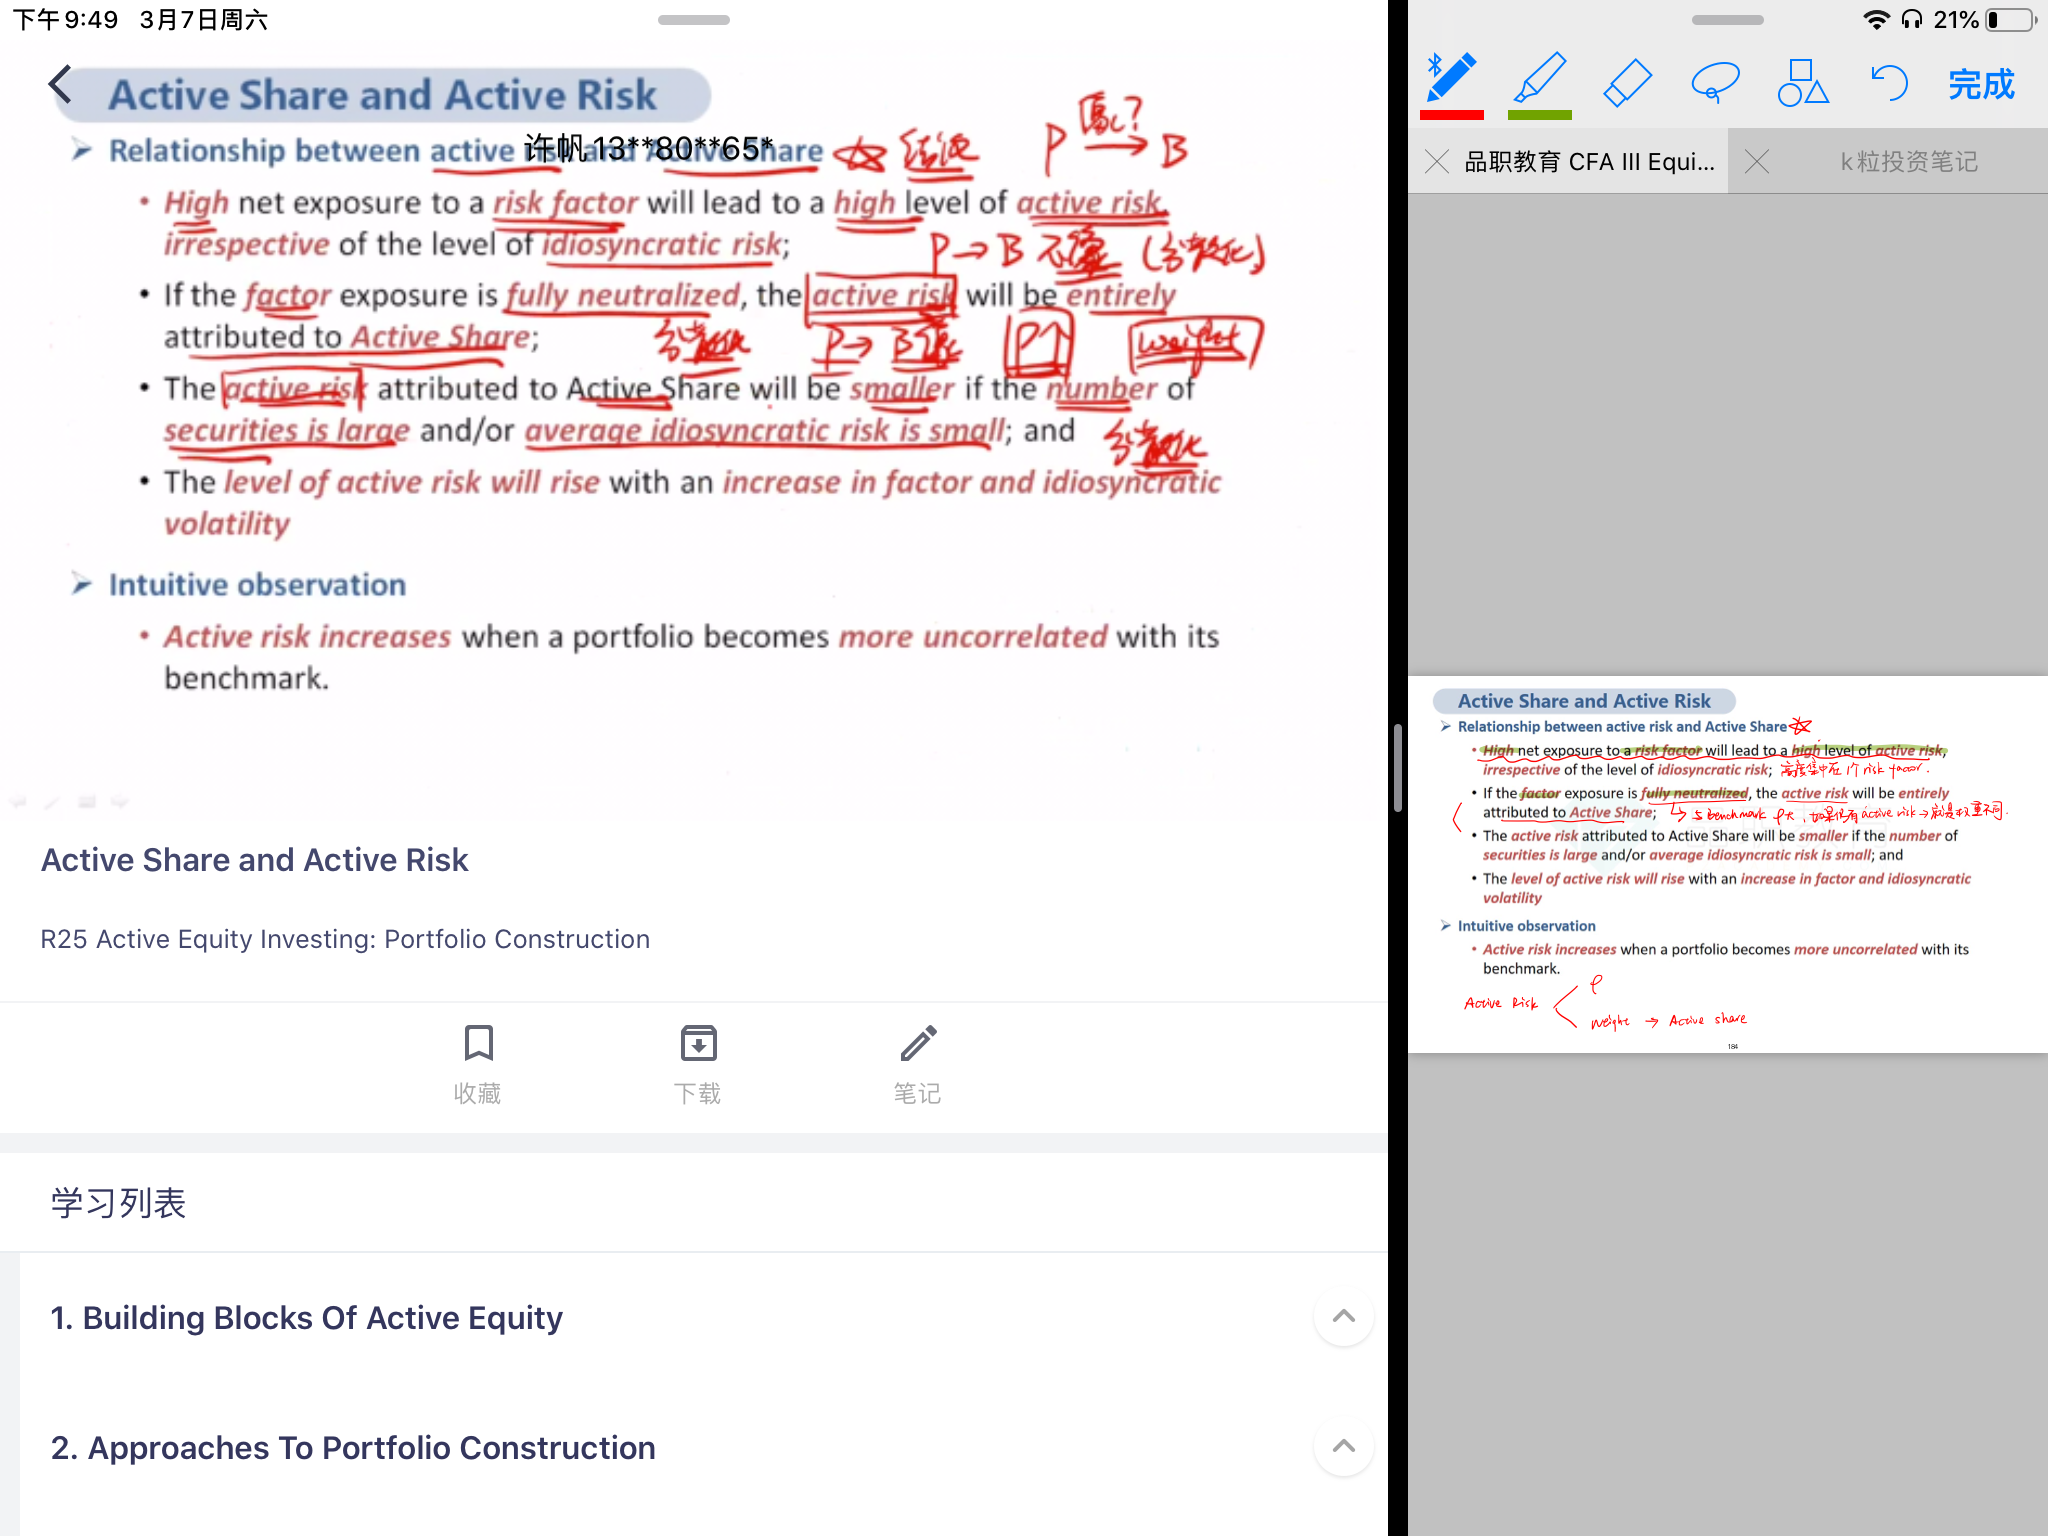Viewport: 2048px width, 1536px height.
Task: Tap the Active Share and Active Risk title
Action: coord(254,860)
